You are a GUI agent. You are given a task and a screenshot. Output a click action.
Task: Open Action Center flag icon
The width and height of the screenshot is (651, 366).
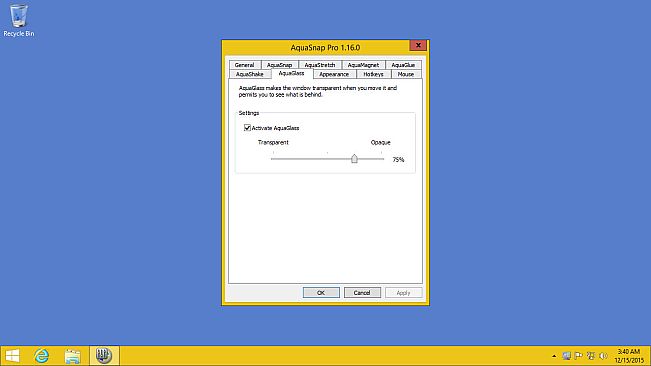pos(578,356)
